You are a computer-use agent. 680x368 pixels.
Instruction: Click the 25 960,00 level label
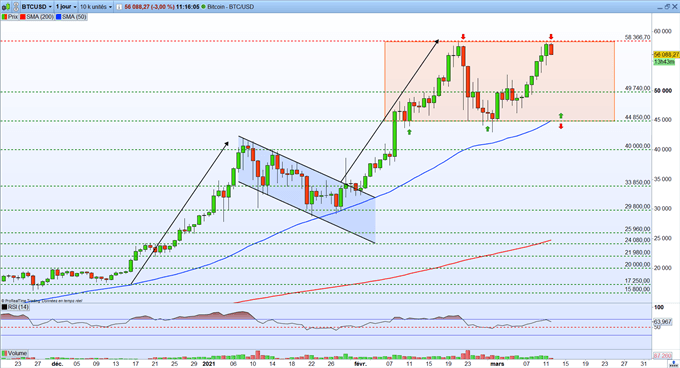tap(638, 229)
